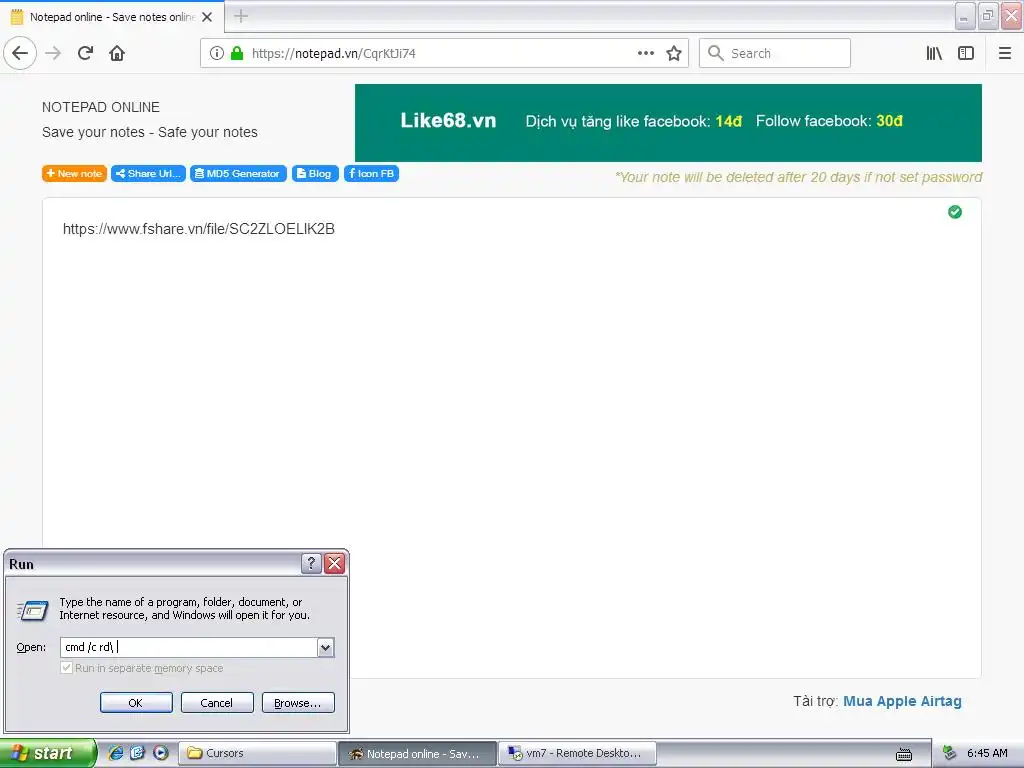Open page actions three-dots menu
The height and width of the screenshot is (768, 1024).
(646, 53)
